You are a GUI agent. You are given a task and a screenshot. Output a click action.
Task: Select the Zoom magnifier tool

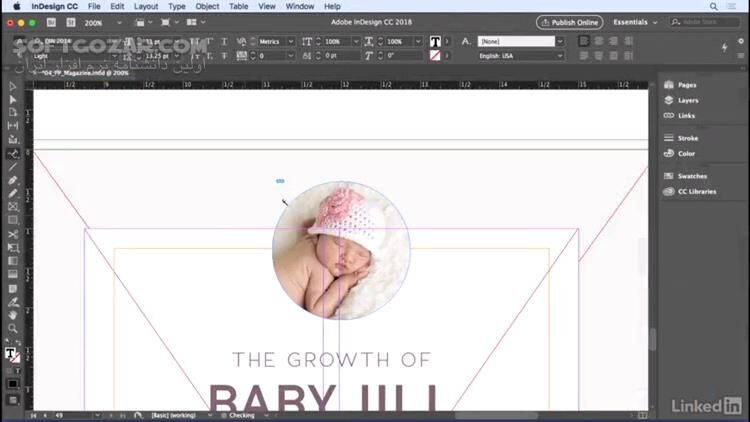click(x=13, y=328)
